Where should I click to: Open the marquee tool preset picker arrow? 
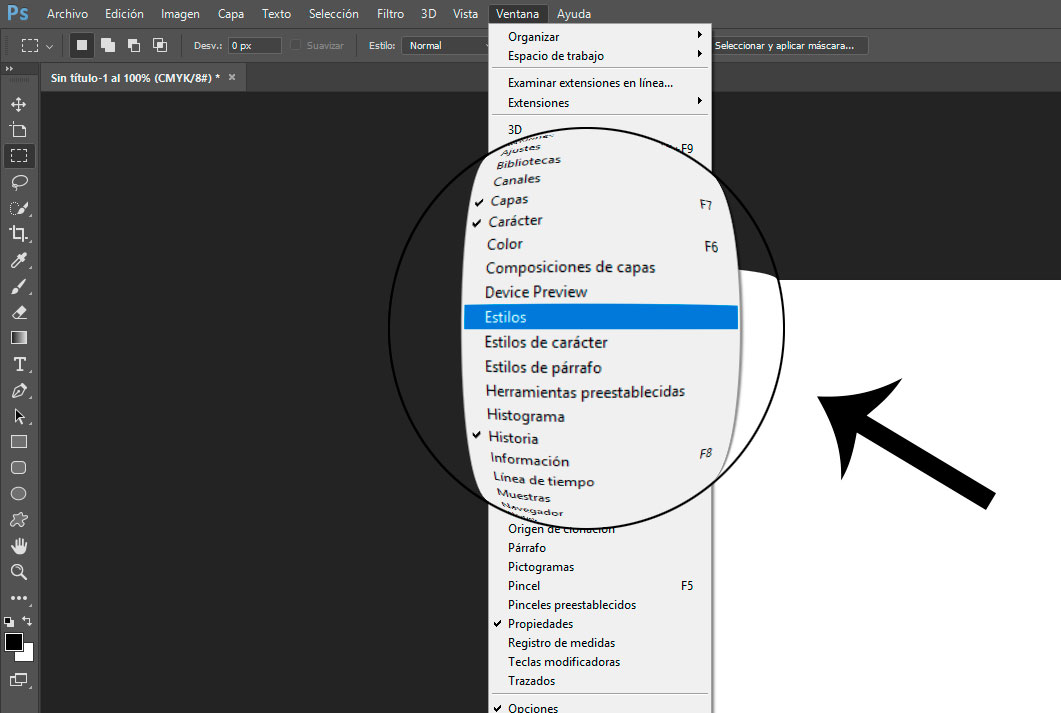49,46
